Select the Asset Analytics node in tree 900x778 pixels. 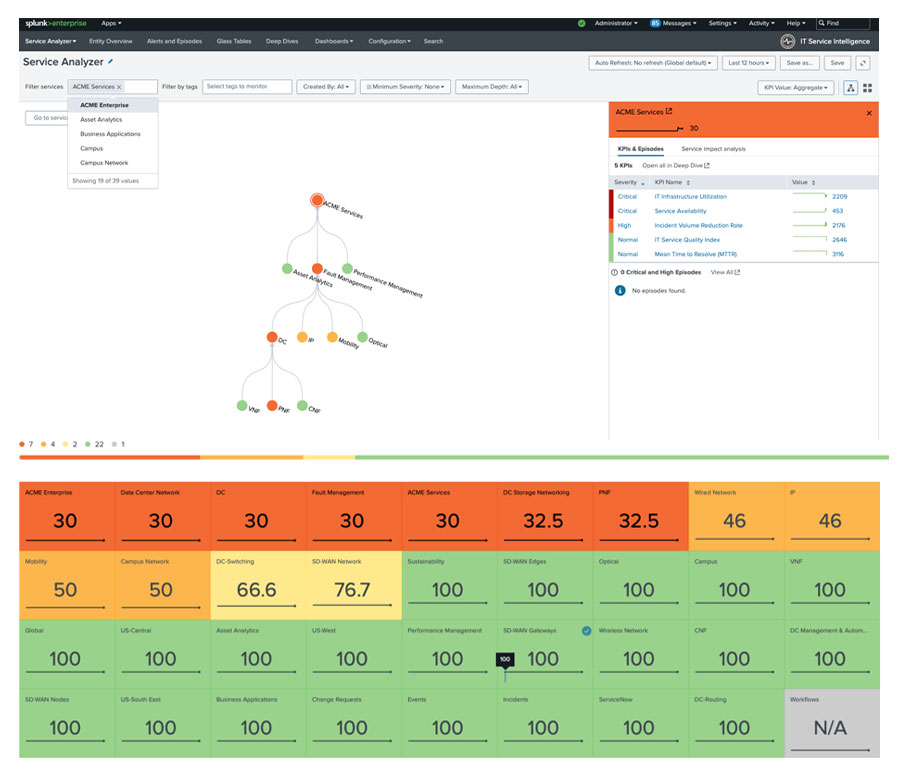[287, 268]
